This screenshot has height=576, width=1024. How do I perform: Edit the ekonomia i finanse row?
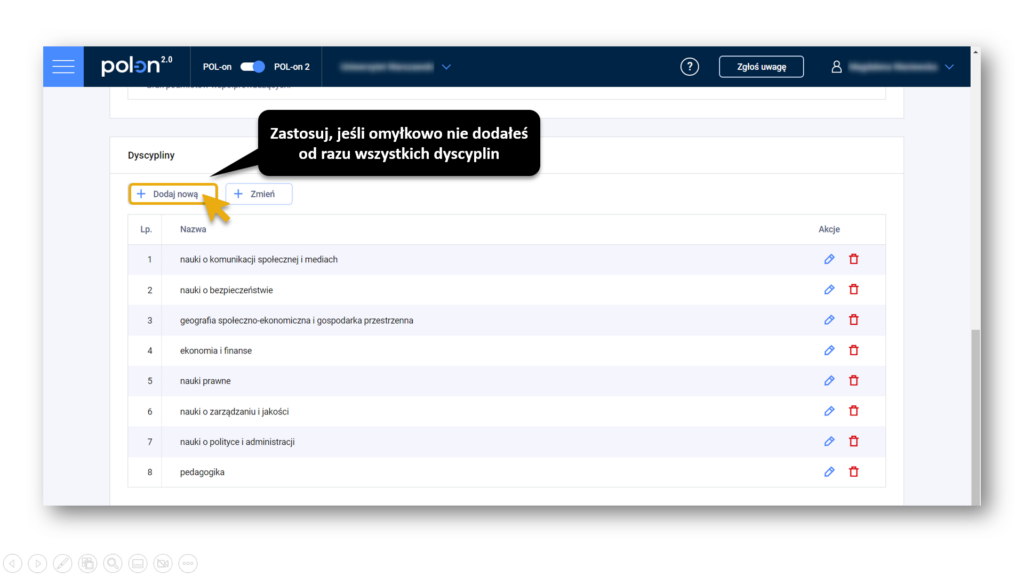coord(829,350)
